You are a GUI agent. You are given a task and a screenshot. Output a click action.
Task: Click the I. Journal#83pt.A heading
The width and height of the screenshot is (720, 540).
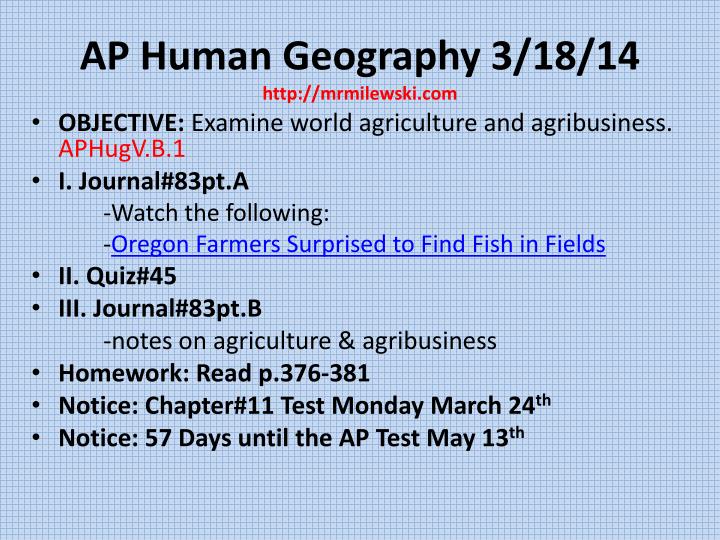(153, 181)
